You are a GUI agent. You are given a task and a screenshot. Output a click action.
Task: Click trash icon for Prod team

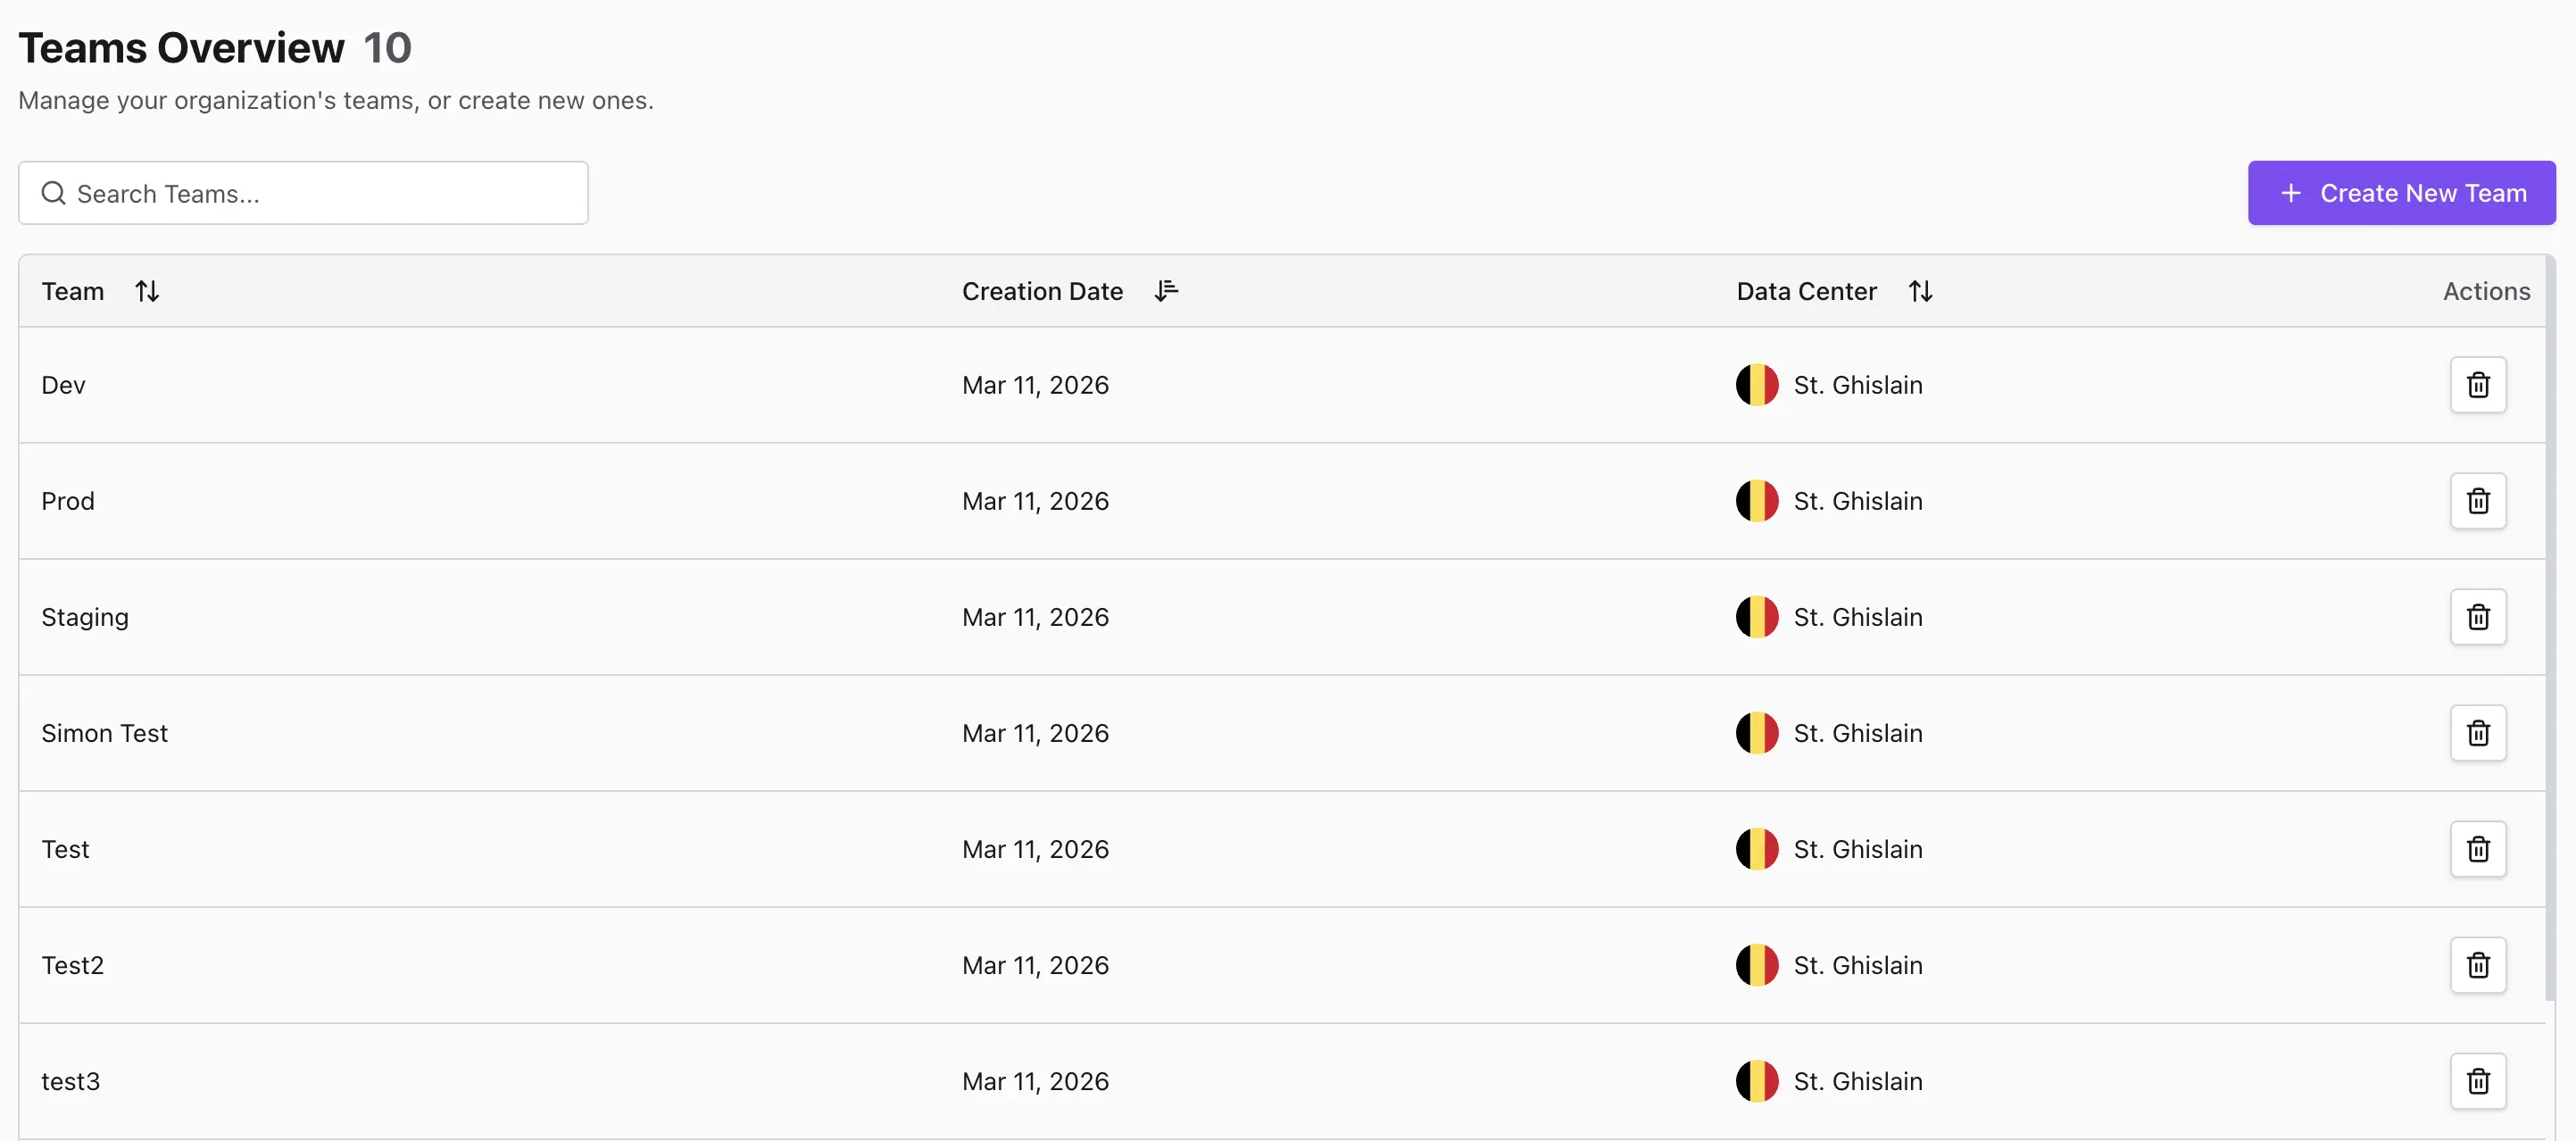click(2477, 501)
